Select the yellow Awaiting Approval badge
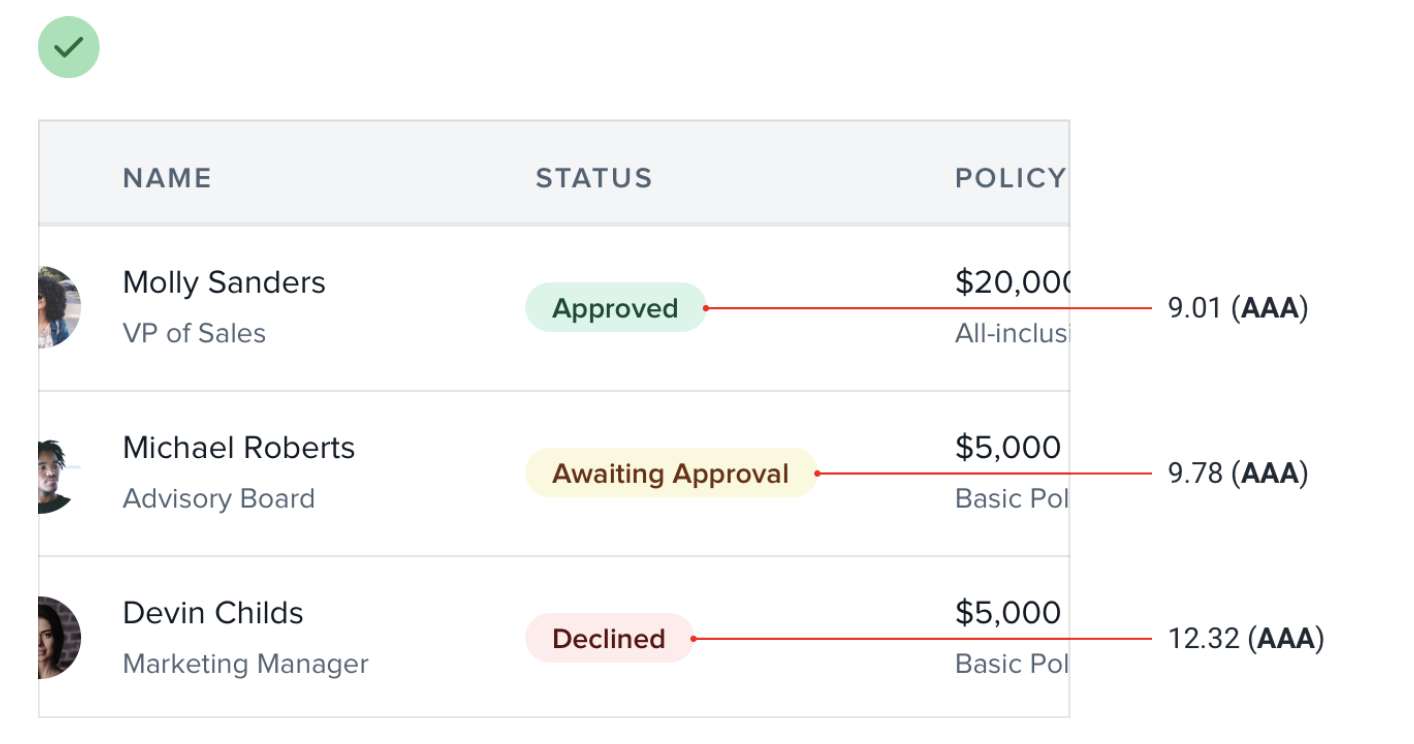 pyautogui.click(x=671, y=473)
